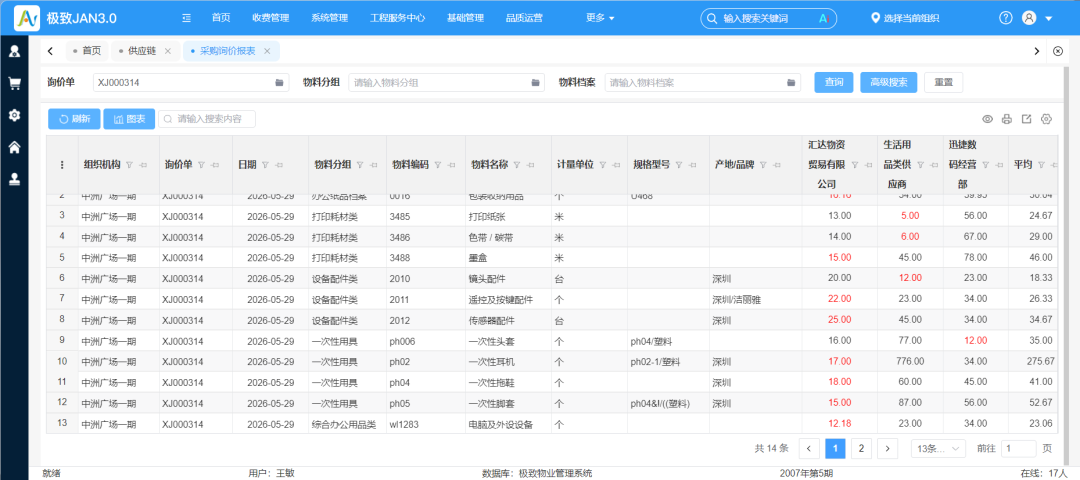
Task: Pin the 询价单 column
Action: click(x=214, y=165)
